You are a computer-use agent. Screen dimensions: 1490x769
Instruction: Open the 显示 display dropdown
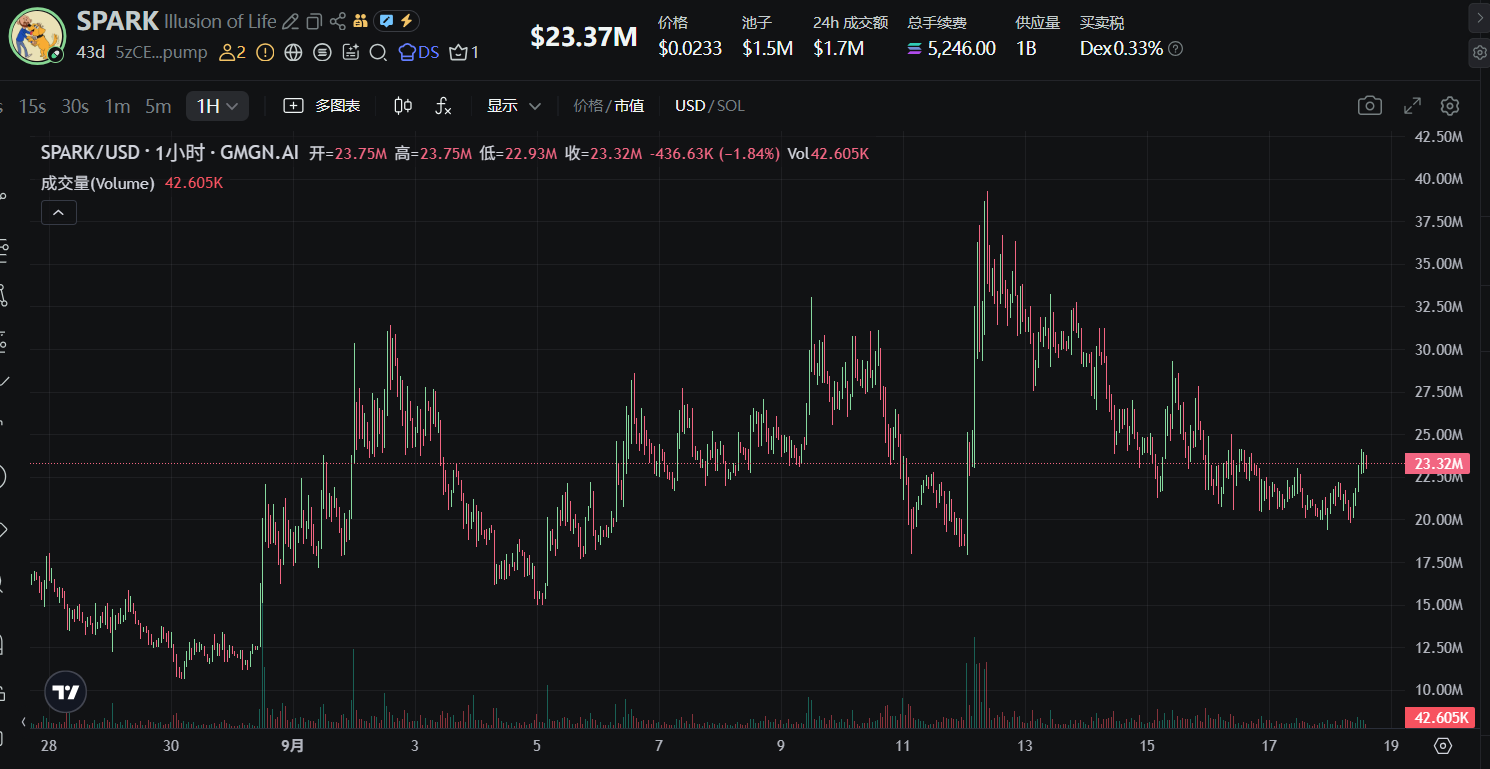coord(514,106)
